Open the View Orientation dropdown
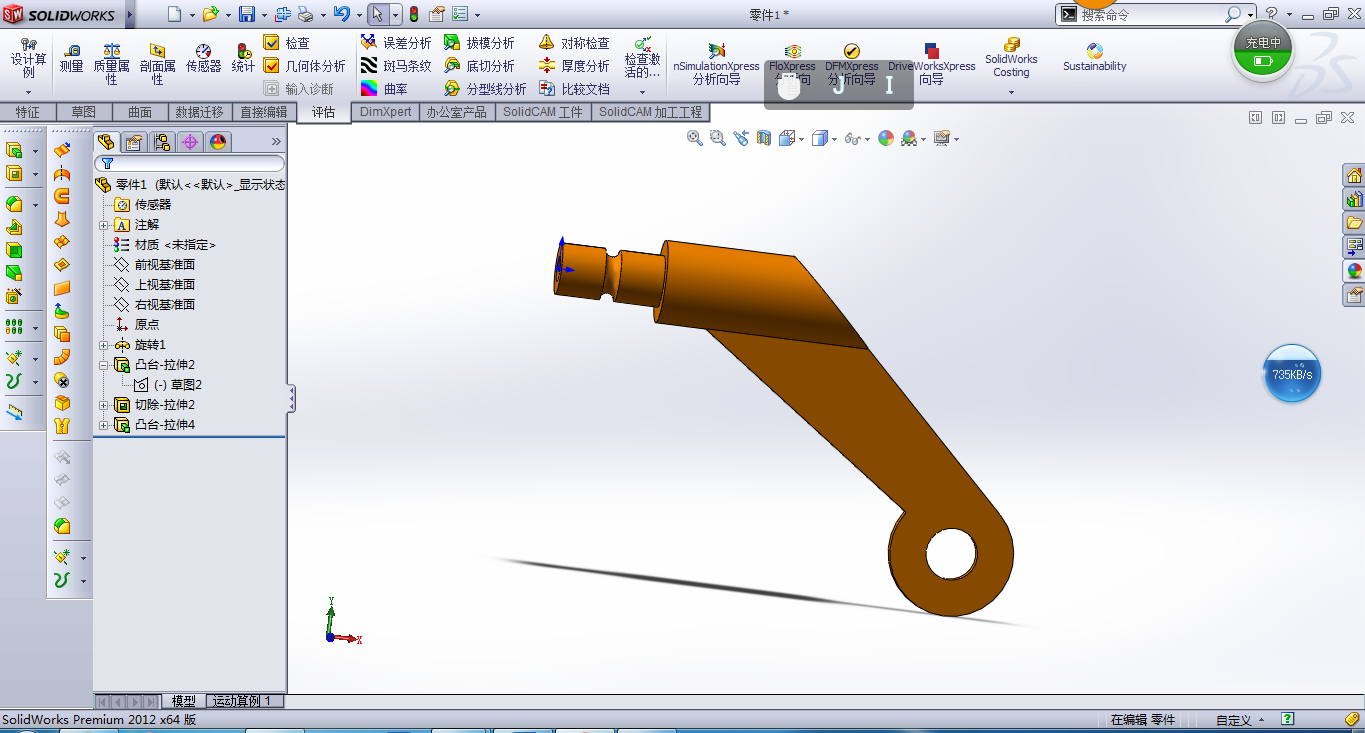Viewport: 1365px width, 733px height. pyautogui.click(x=801, y=139)
